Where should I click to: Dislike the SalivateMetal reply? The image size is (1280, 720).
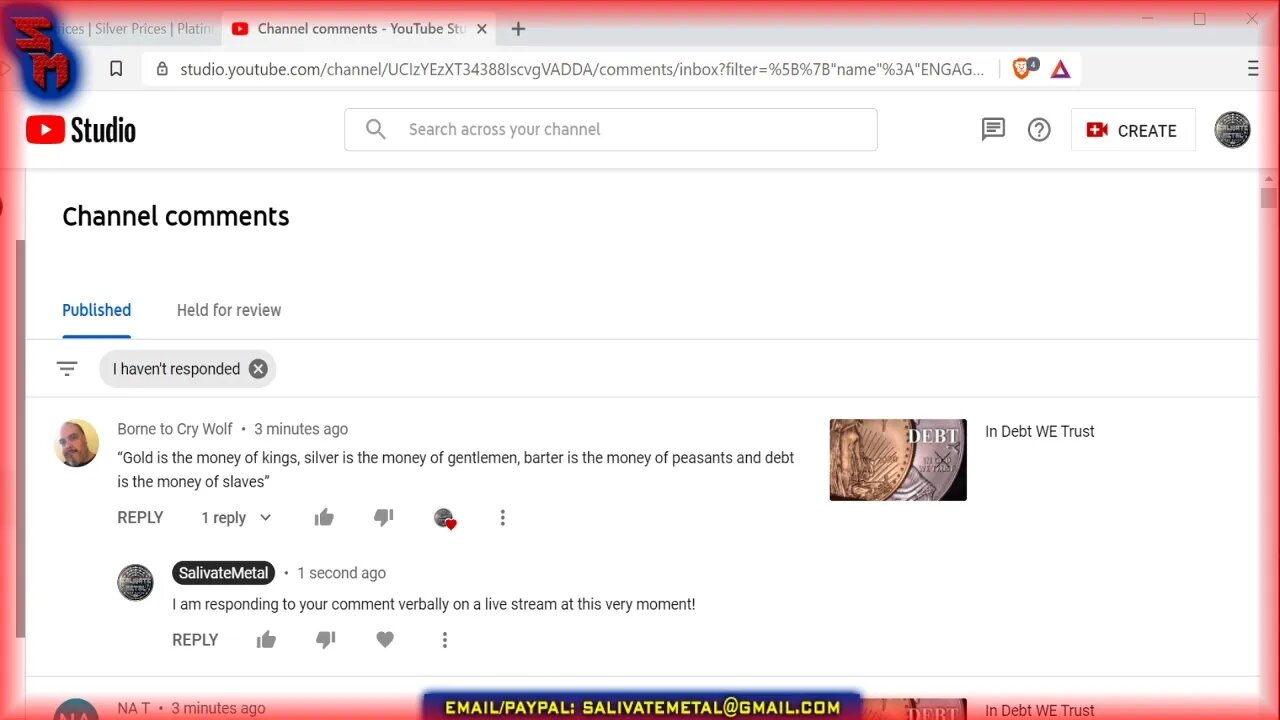point(325,640)
